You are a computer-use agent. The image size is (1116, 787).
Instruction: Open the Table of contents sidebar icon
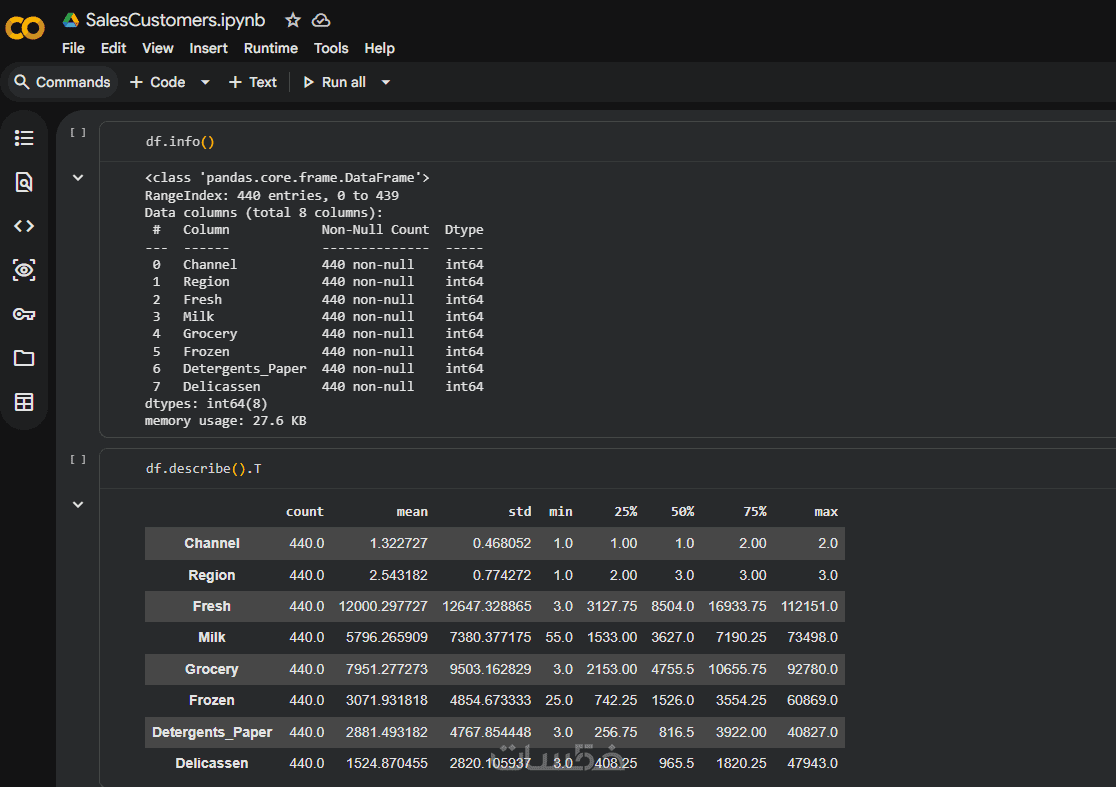24,138
